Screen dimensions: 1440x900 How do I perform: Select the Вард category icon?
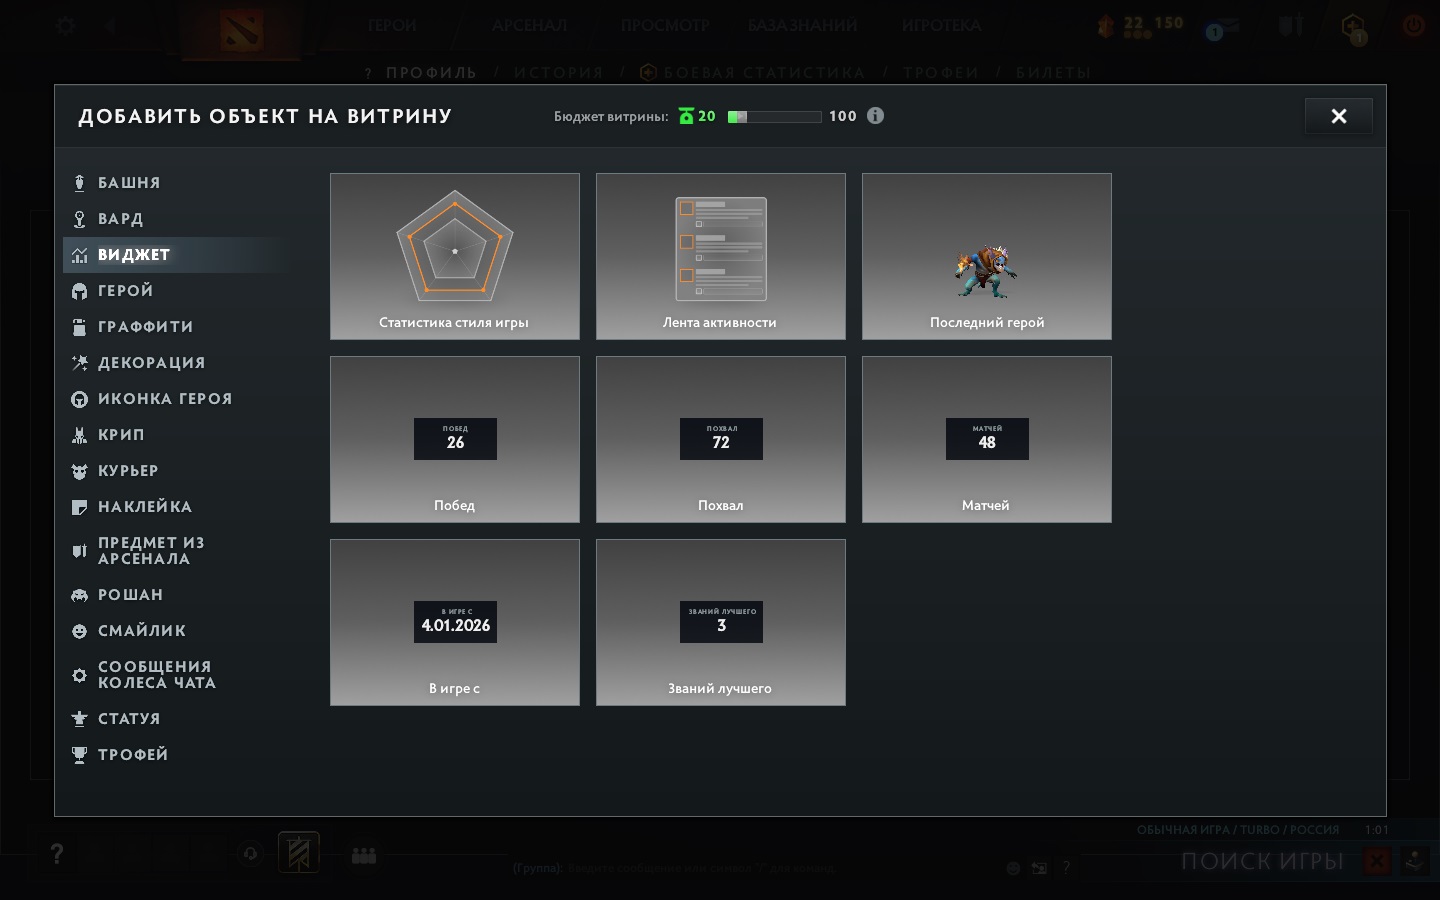79,219
